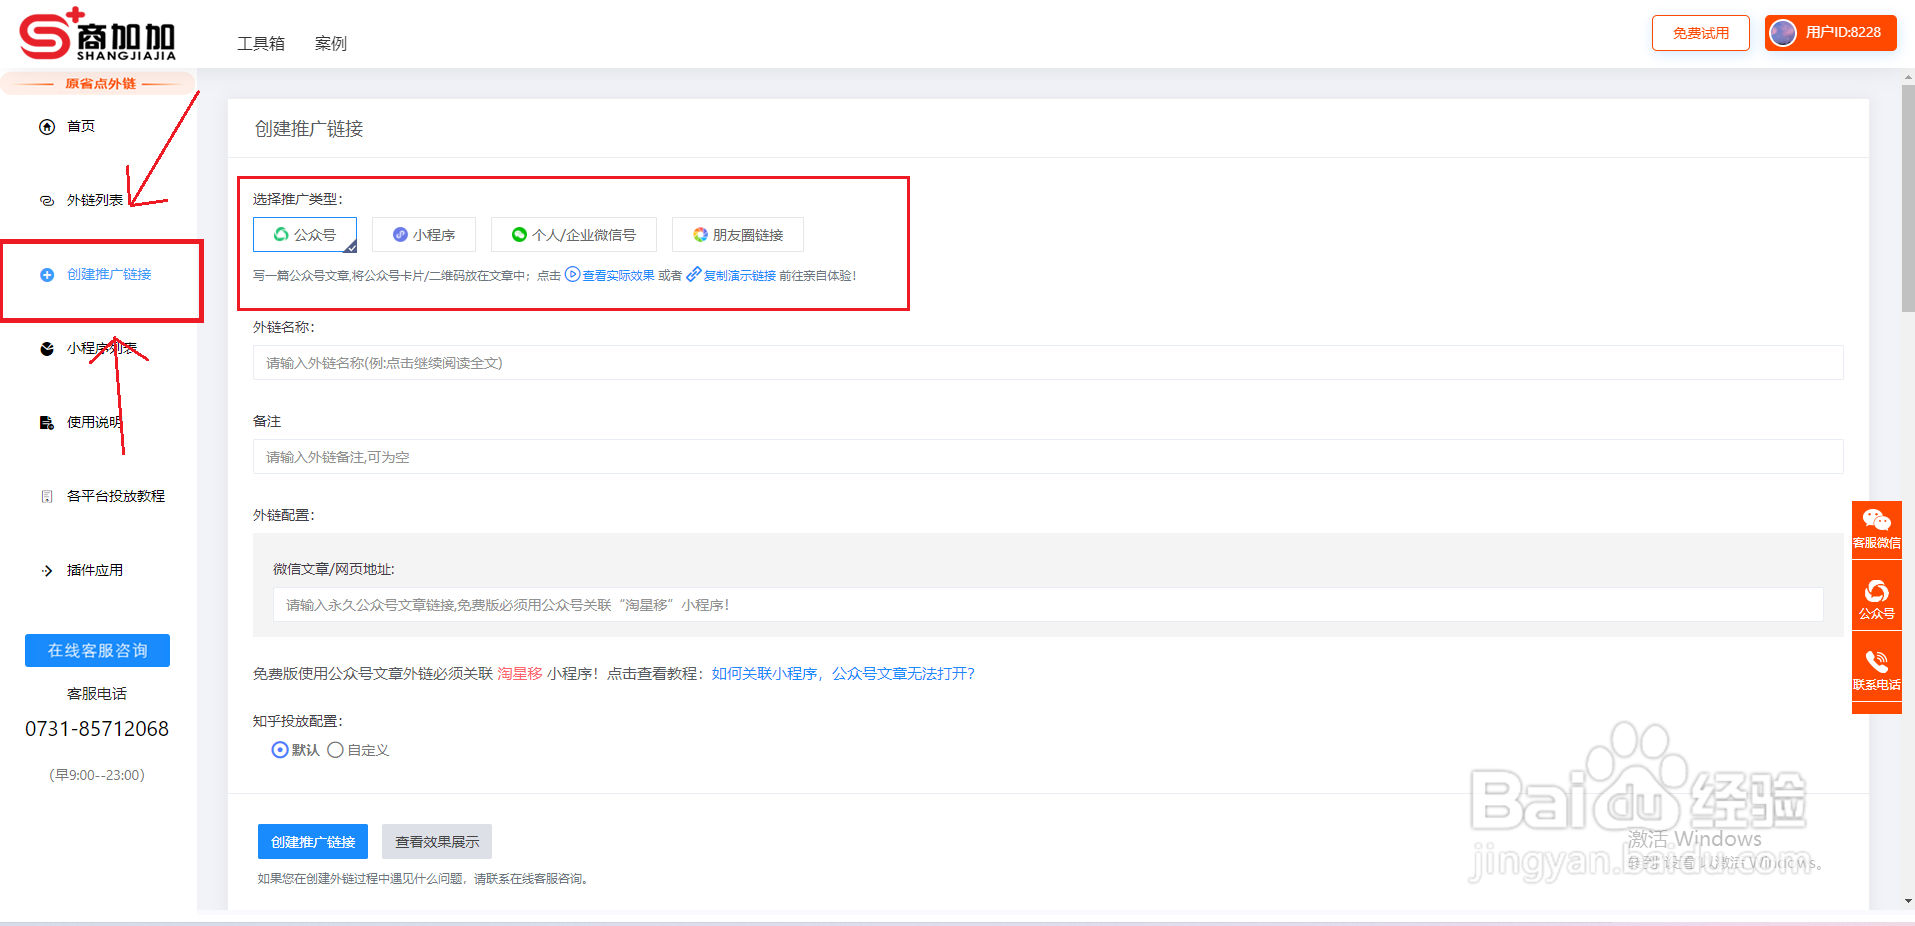Open the 联系电话 floating panel
This screenshot has width=1915, height=926.
pos(1876,666)
